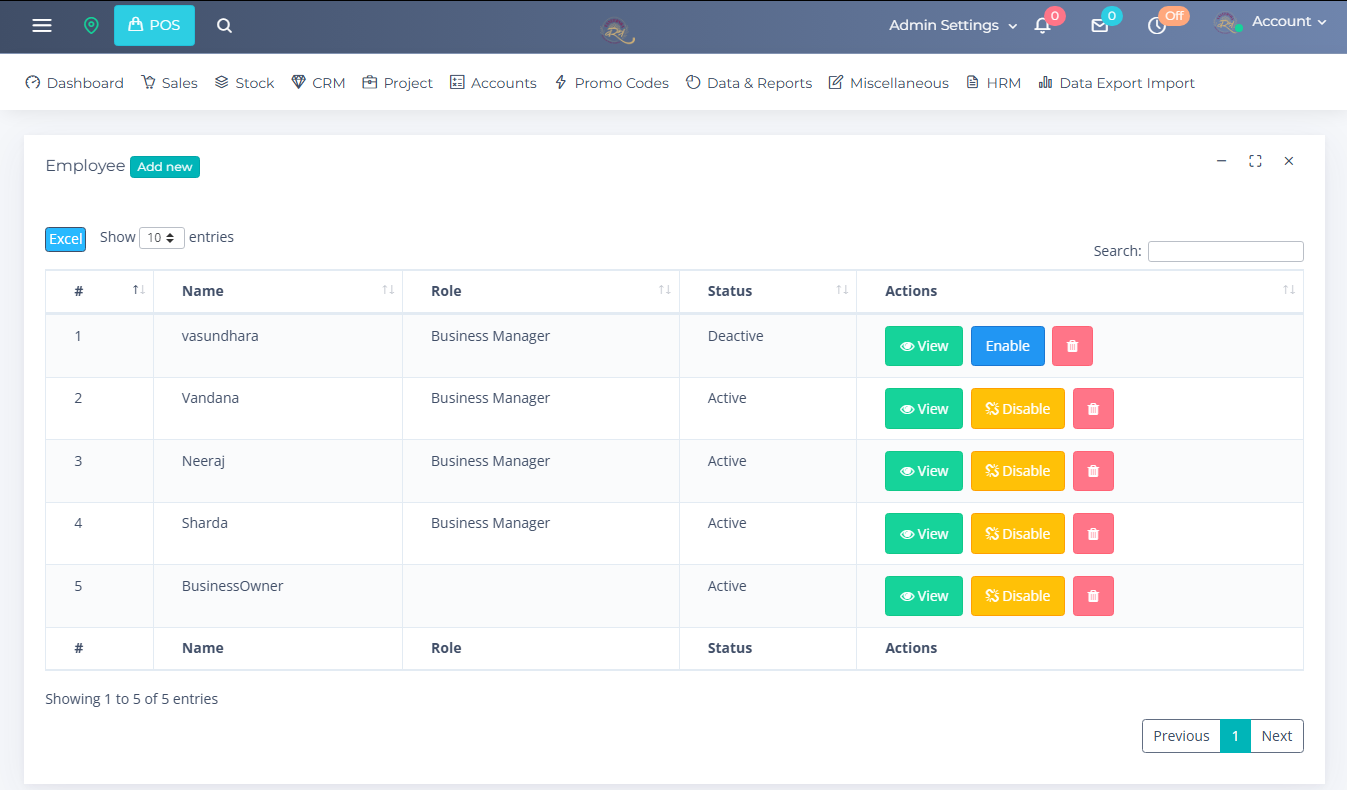The height and width of the screenshot is (790, 1347).
Task: Disable the Neeraj employee
Action: 1017,471
